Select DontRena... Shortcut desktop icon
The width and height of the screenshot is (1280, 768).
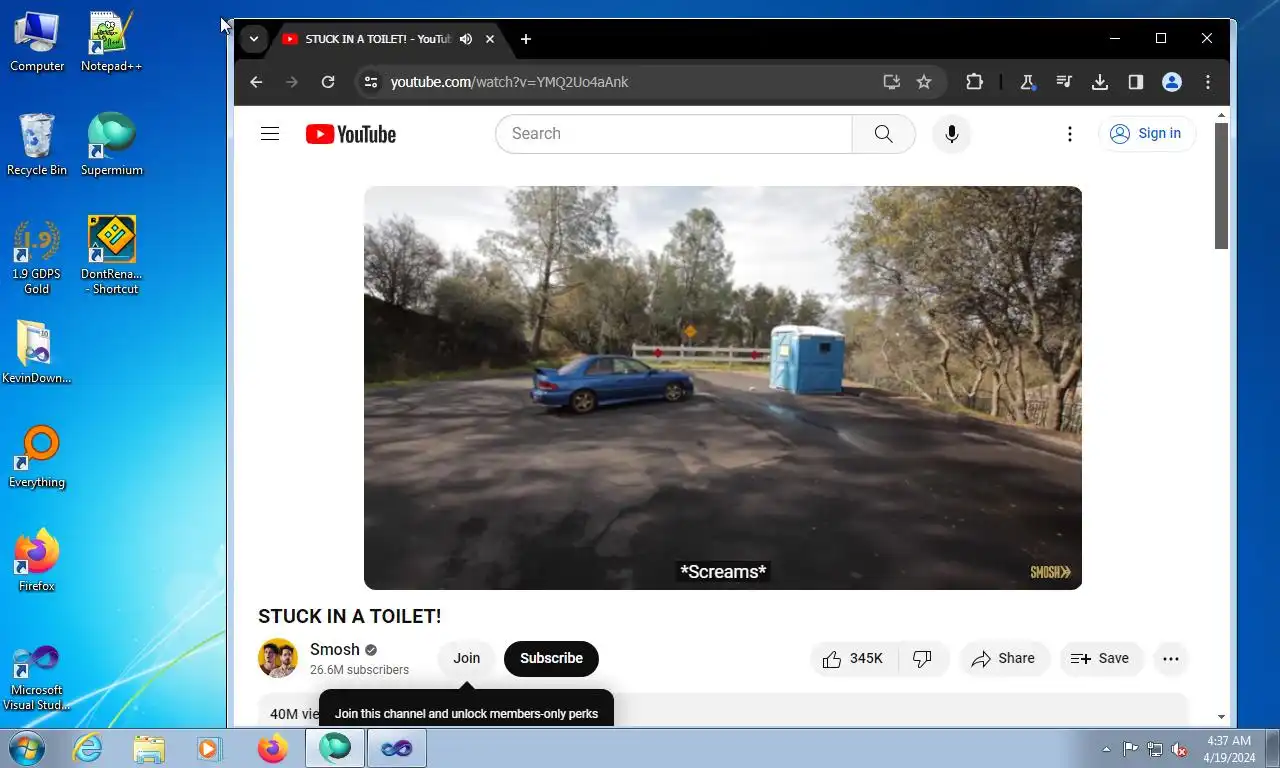(111, 257)
